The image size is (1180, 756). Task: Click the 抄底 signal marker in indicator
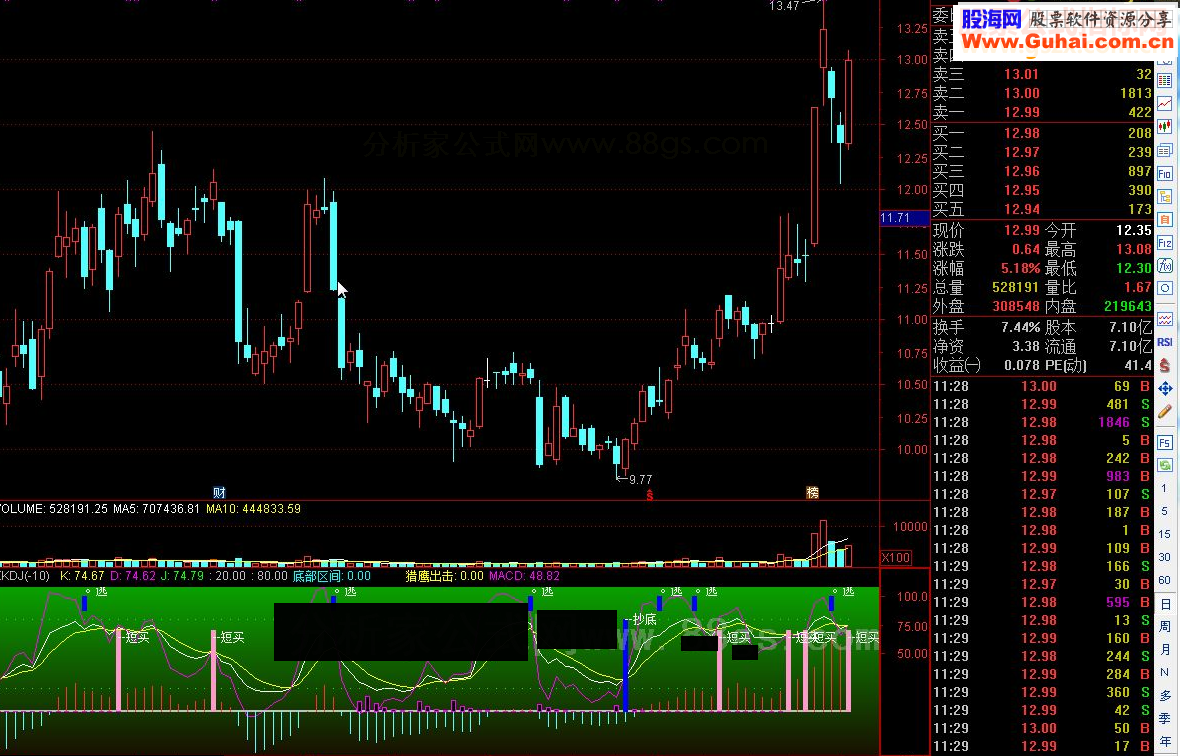tap(644, 620)
